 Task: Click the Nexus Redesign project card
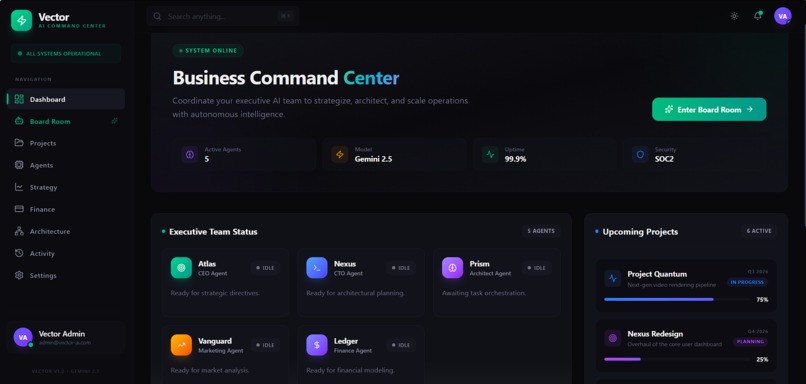686,345
